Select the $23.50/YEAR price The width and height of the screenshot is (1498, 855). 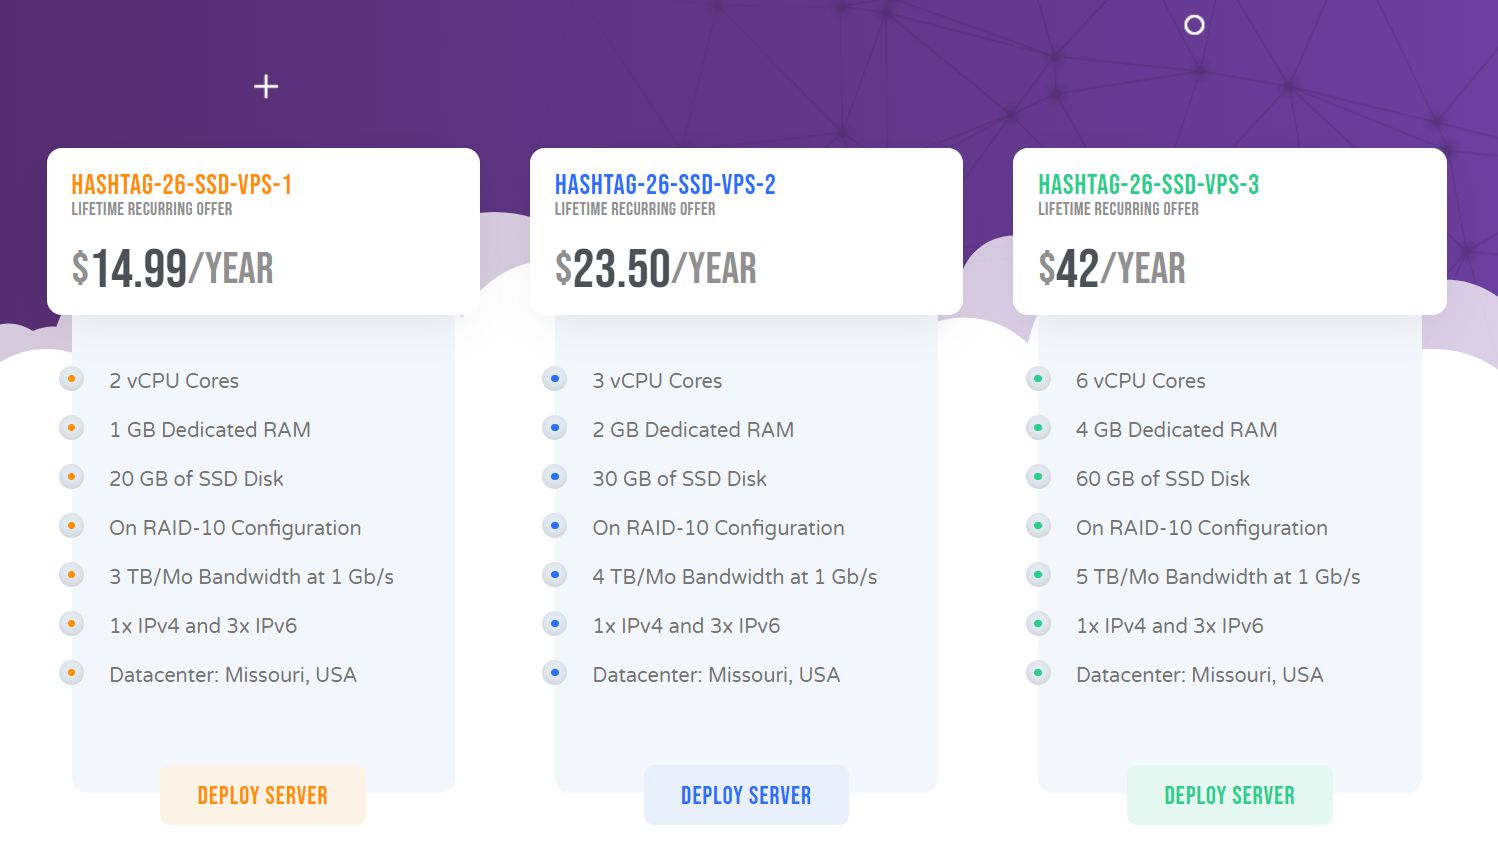655,268
